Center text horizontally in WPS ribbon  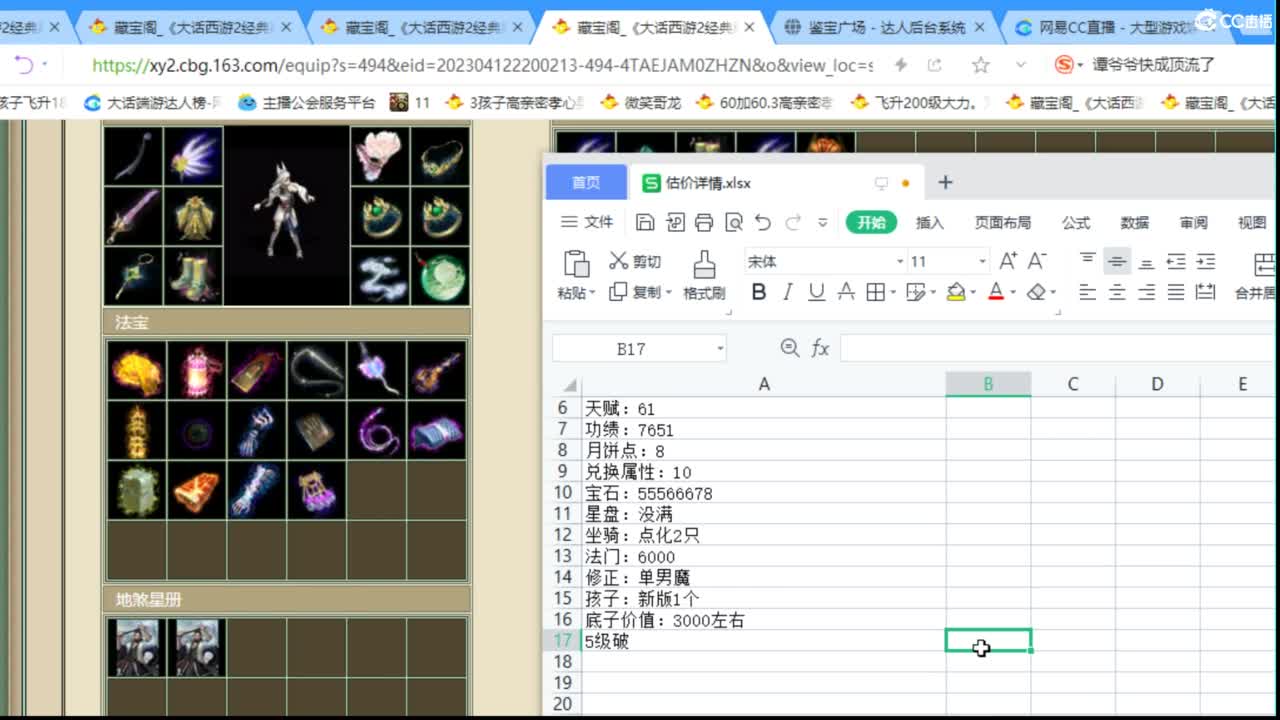point(1117,292)
